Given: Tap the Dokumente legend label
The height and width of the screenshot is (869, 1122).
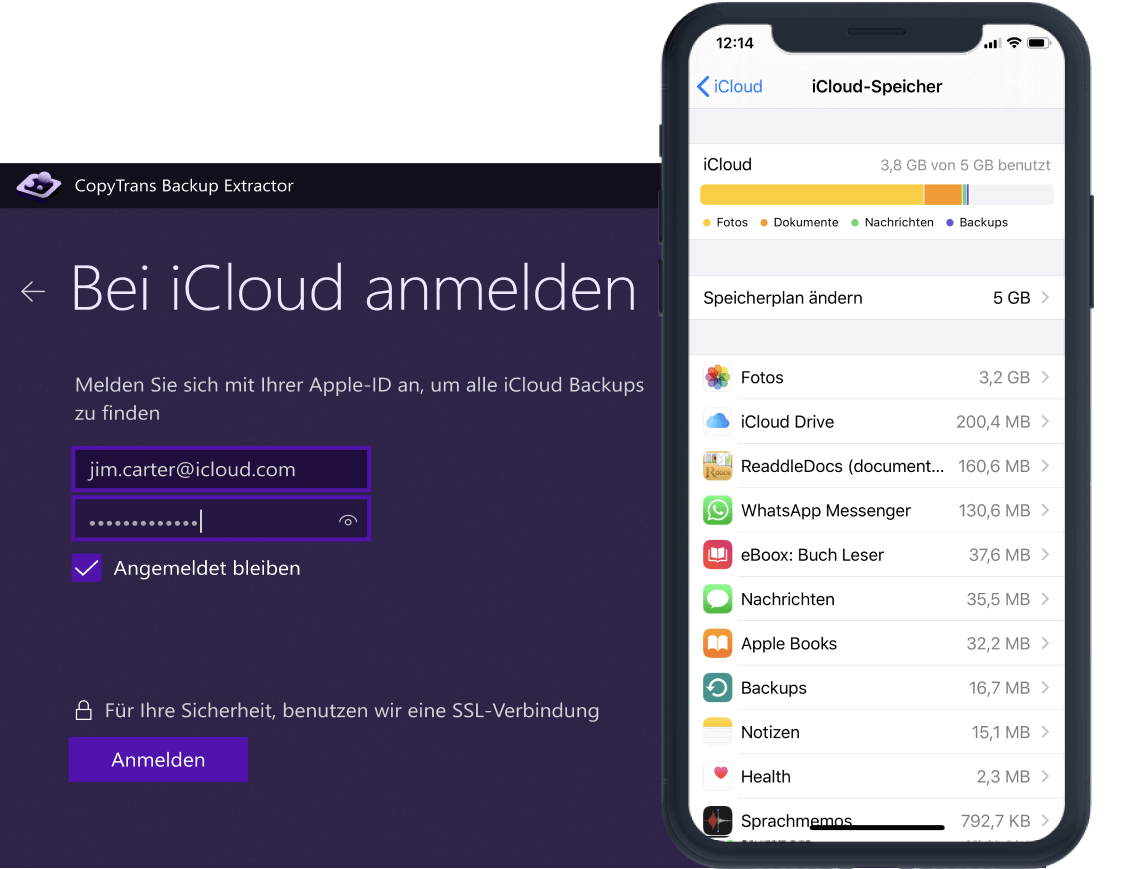Looking at the screenshot, I should click(806, 223).
